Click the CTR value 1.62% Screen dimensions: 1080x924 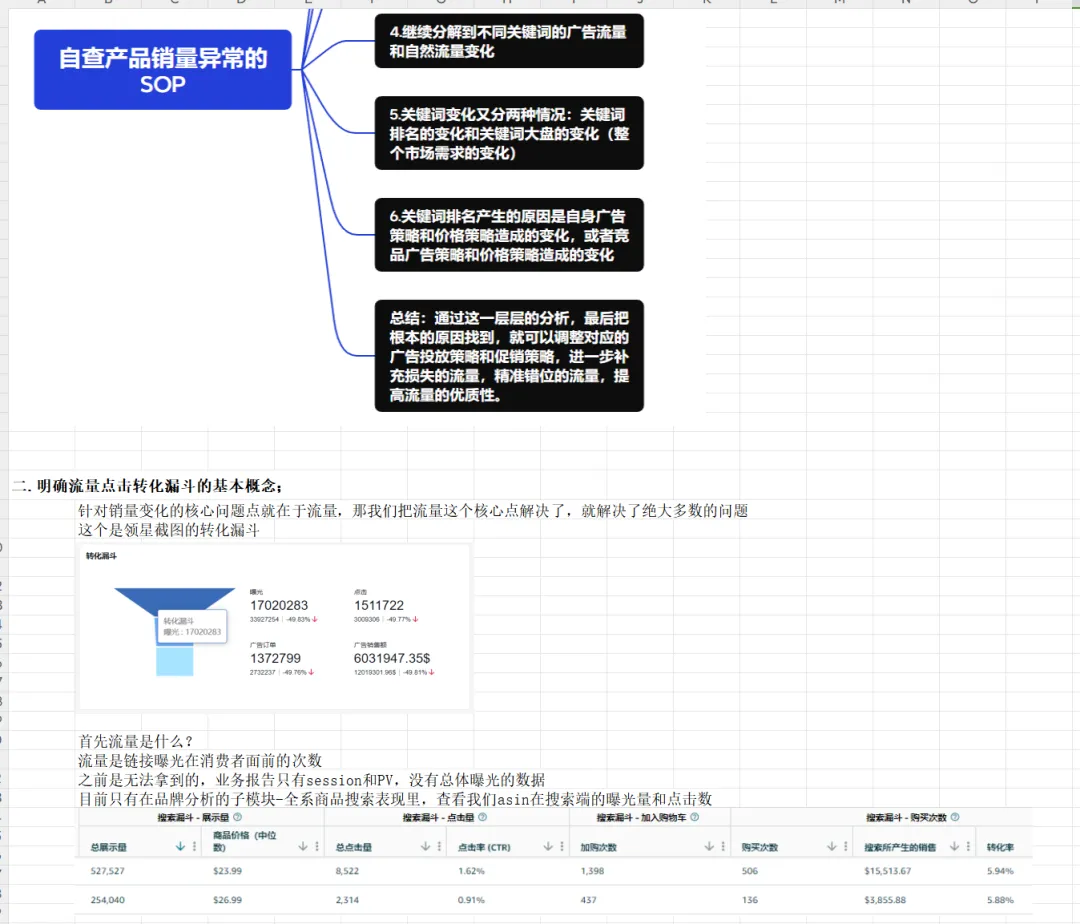coord(471,871)
